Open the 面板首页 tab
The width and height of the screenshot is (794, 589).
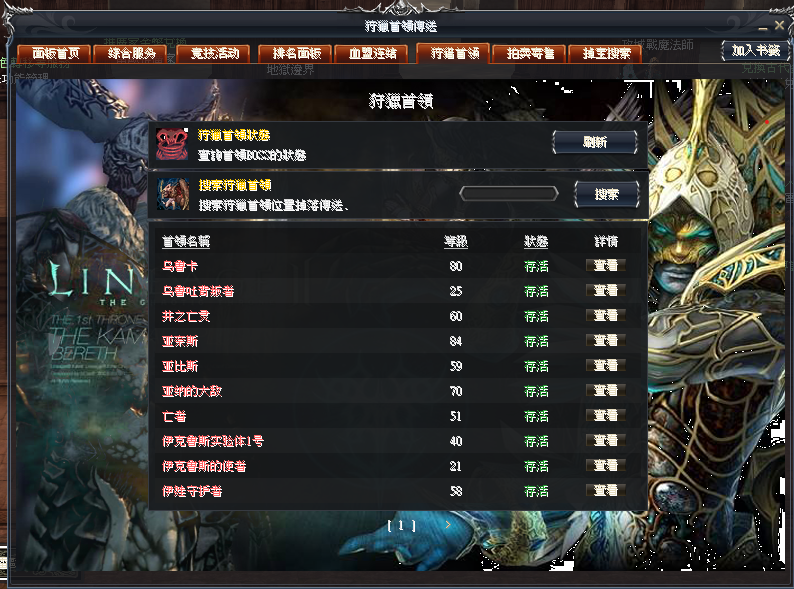pos(55,54)
